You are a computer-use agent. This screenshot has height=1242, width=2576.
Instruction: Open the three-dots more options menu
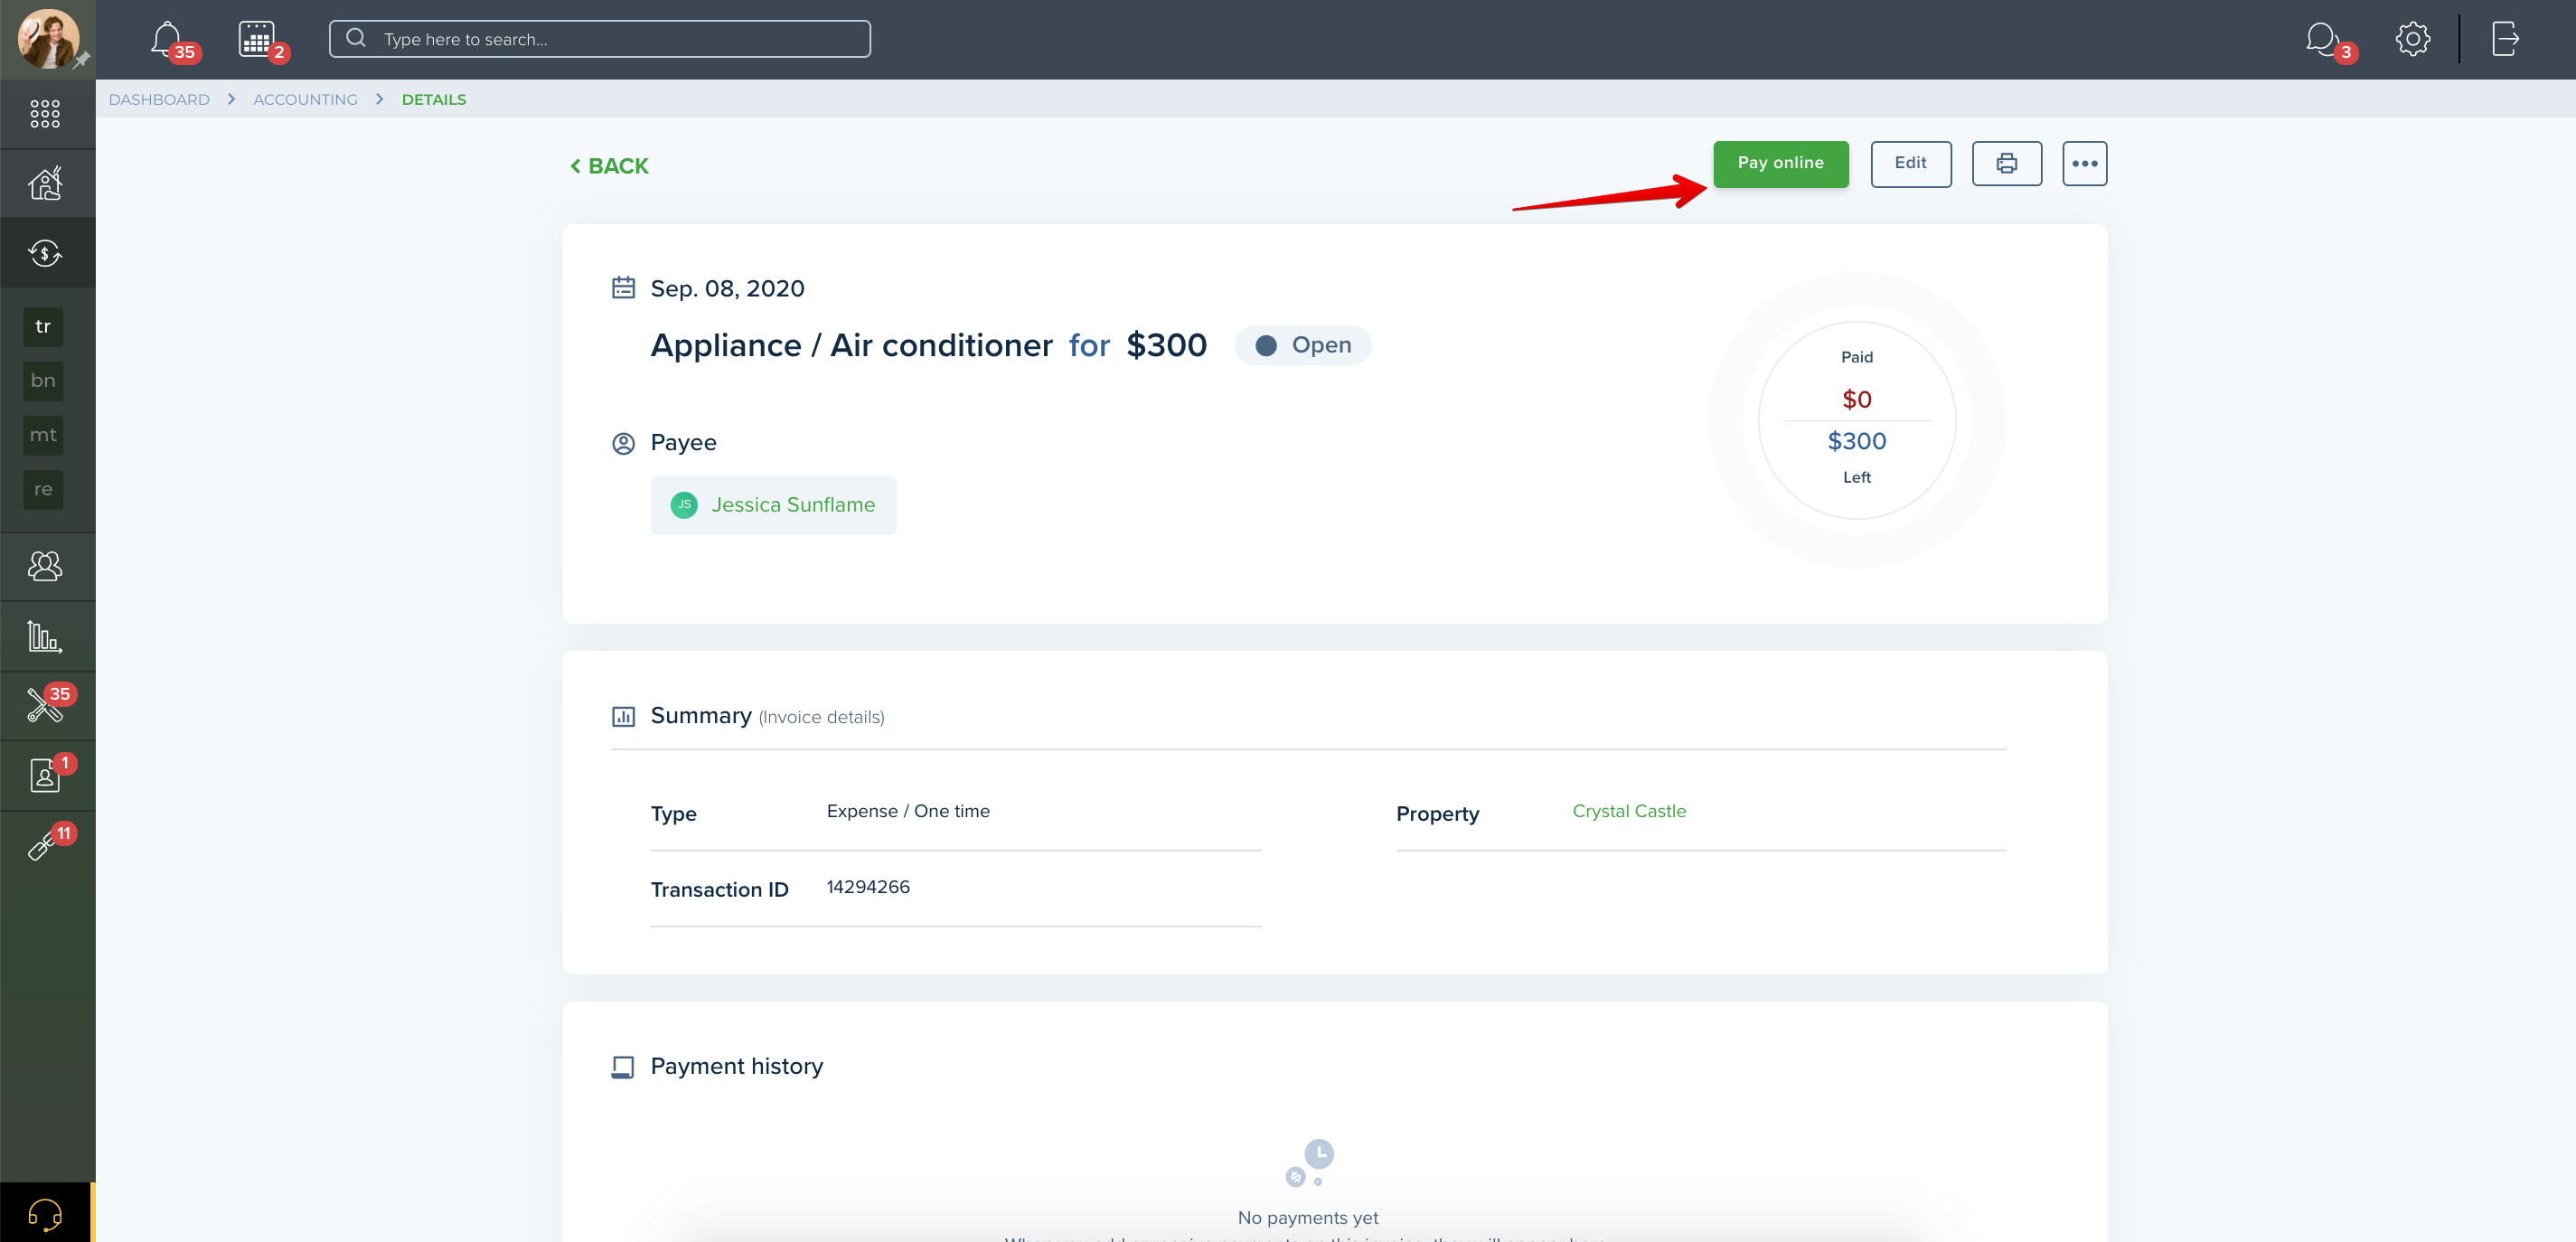pyautogui.click(x=2084, y=163)
